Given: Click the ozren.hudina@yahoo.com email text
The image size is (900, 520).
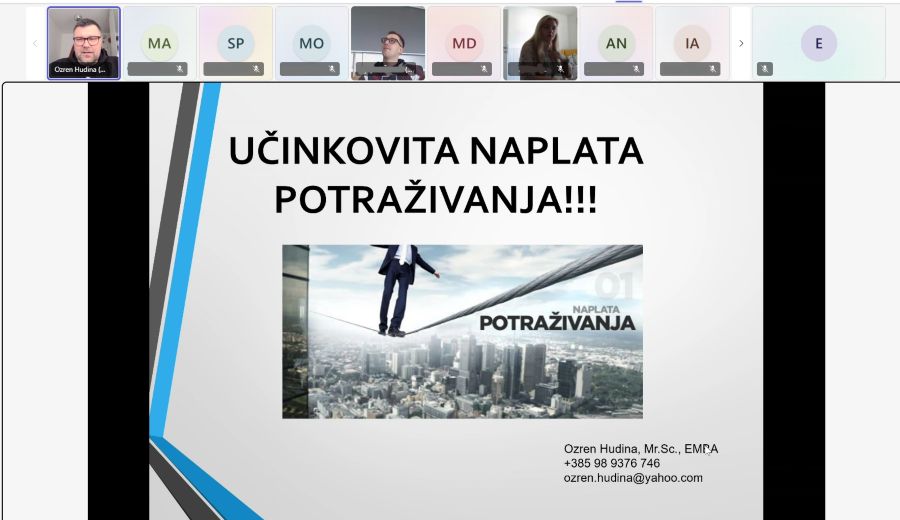Looking at the screenshot, I should (632, 478).
